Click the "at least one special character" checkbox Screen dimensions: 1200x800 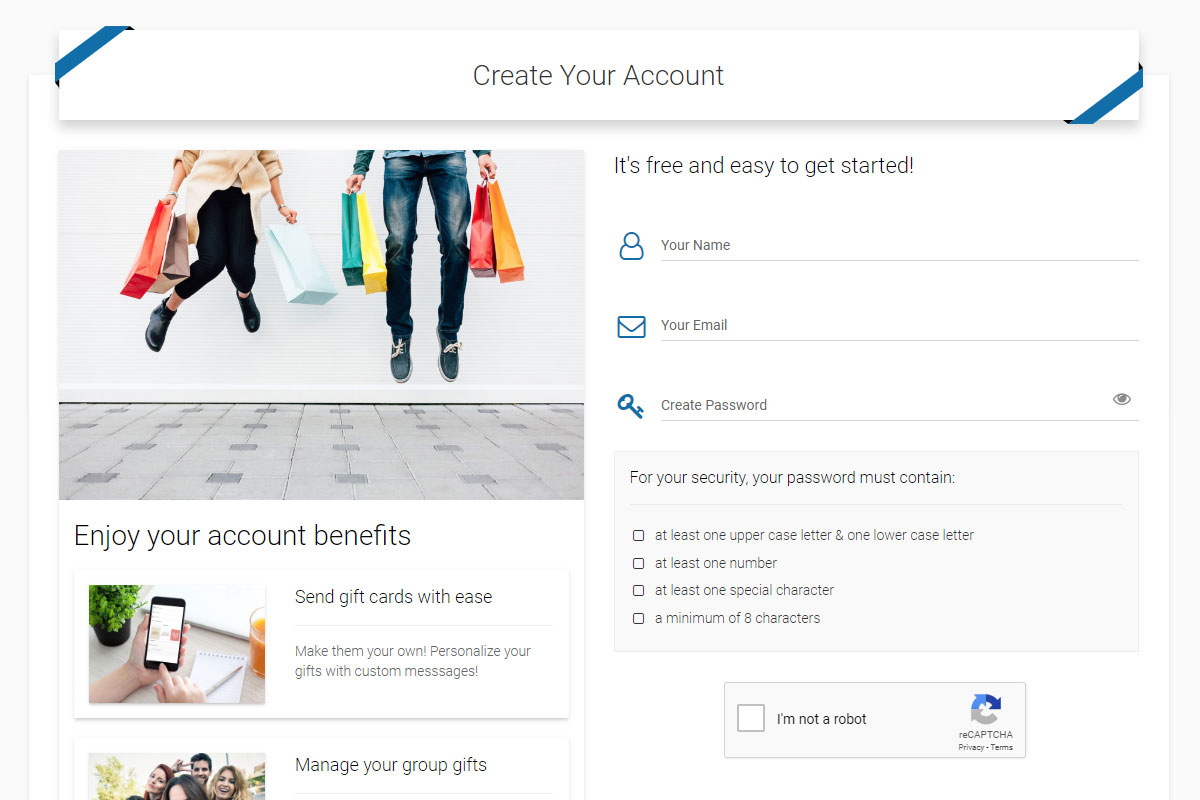click(x=638, y=591)
